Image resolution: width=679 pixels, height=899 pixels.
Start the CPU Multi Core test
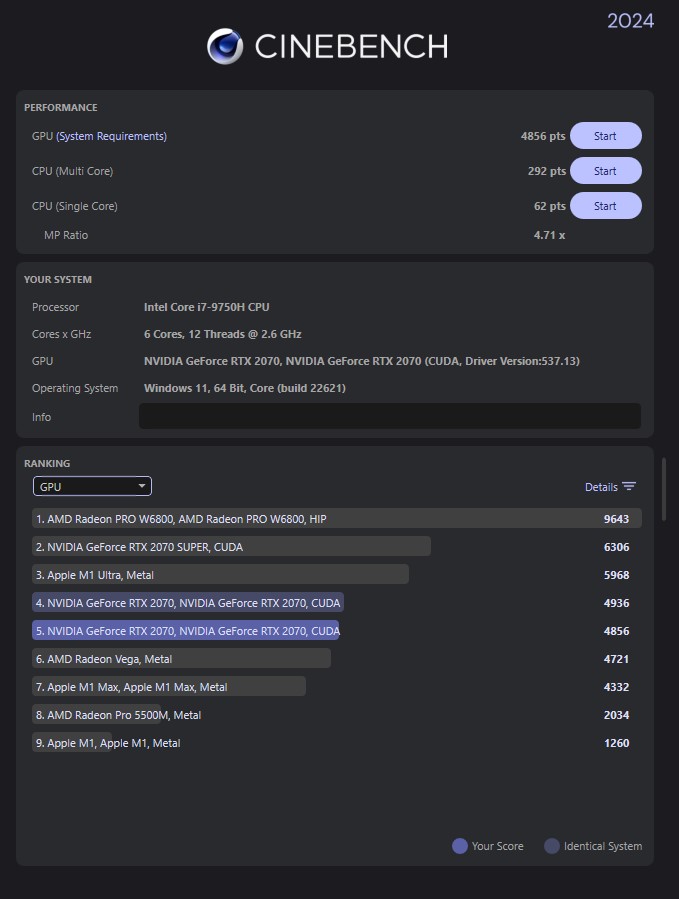[606, 171]
